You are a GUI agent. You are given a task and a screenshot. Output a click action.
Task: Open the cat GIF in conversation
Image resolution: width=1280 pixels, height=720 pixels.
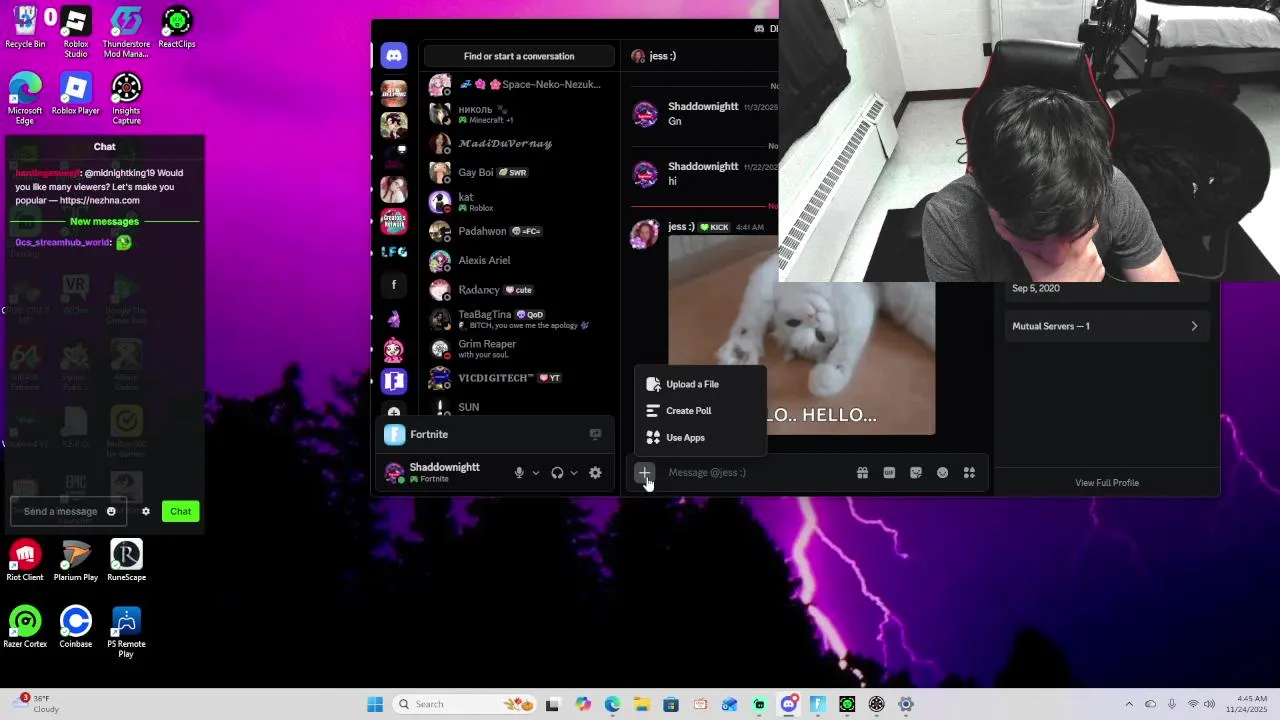(x=802, y=337)
